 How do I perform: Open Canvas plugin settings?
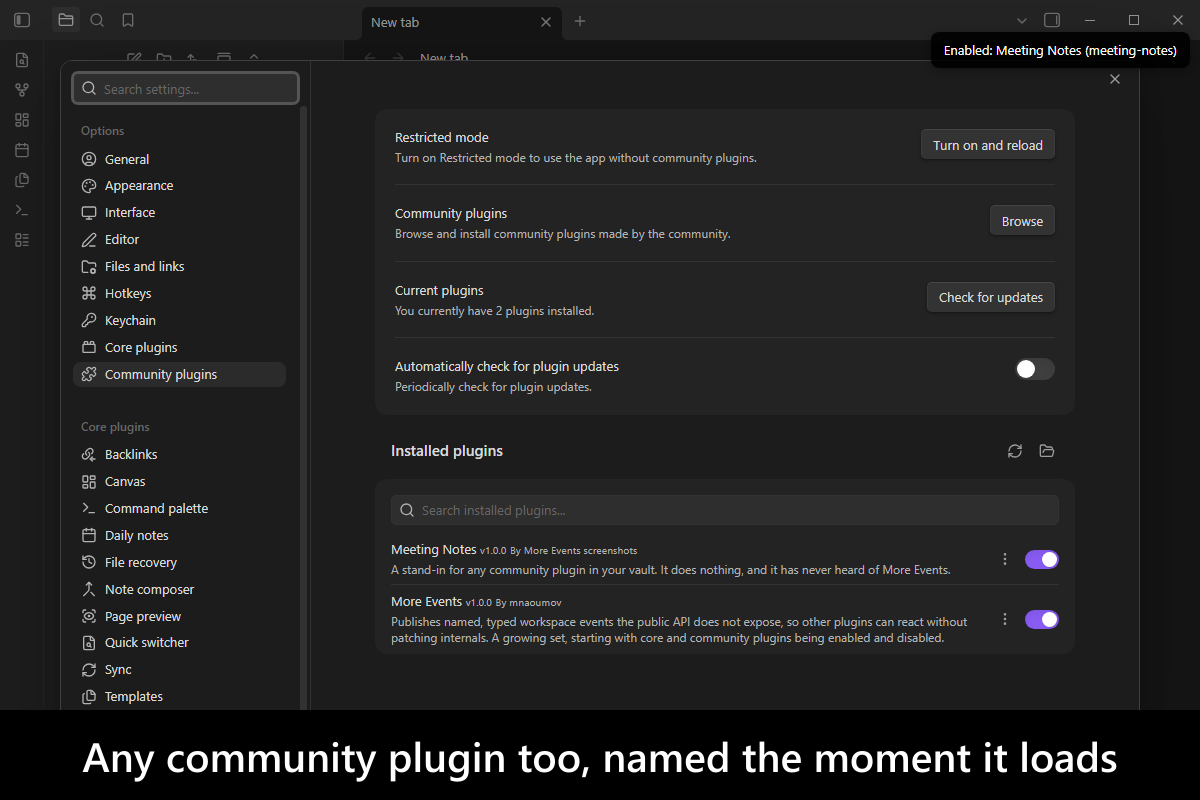click(179, 482)
